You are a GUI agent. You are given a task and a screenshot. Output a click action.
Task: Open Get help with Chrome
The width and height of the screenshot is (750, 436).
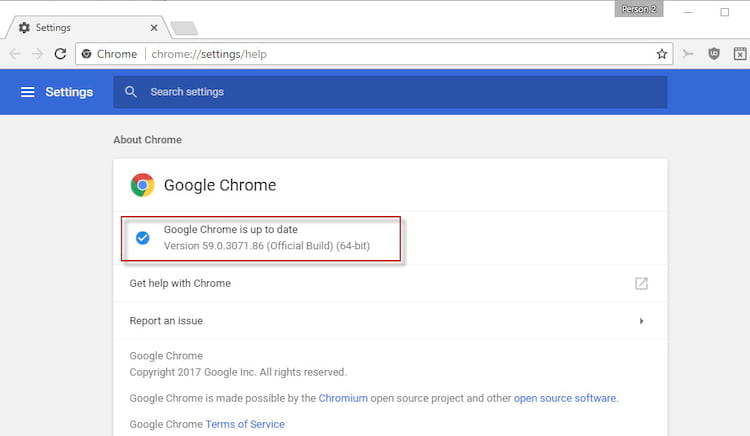tap(390, 283)
